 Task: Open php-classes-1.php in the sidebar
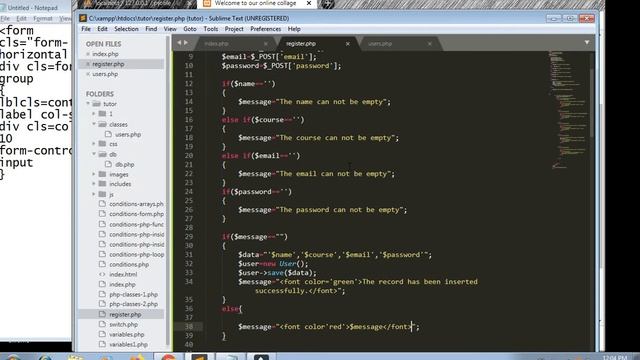pyautogui.click(x=133, y=294)
